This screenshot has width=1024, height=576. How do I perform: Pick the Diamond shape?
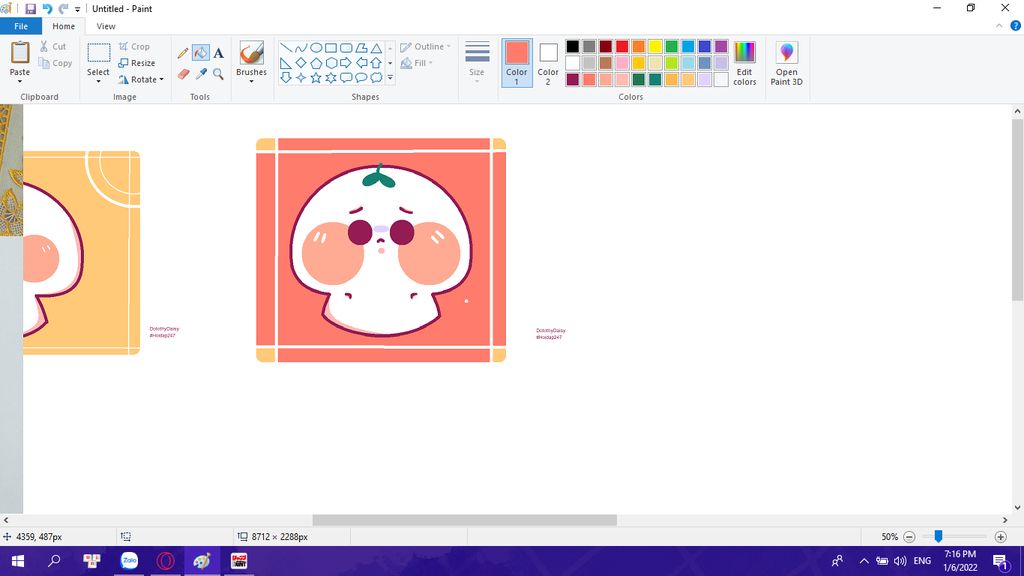300,63
